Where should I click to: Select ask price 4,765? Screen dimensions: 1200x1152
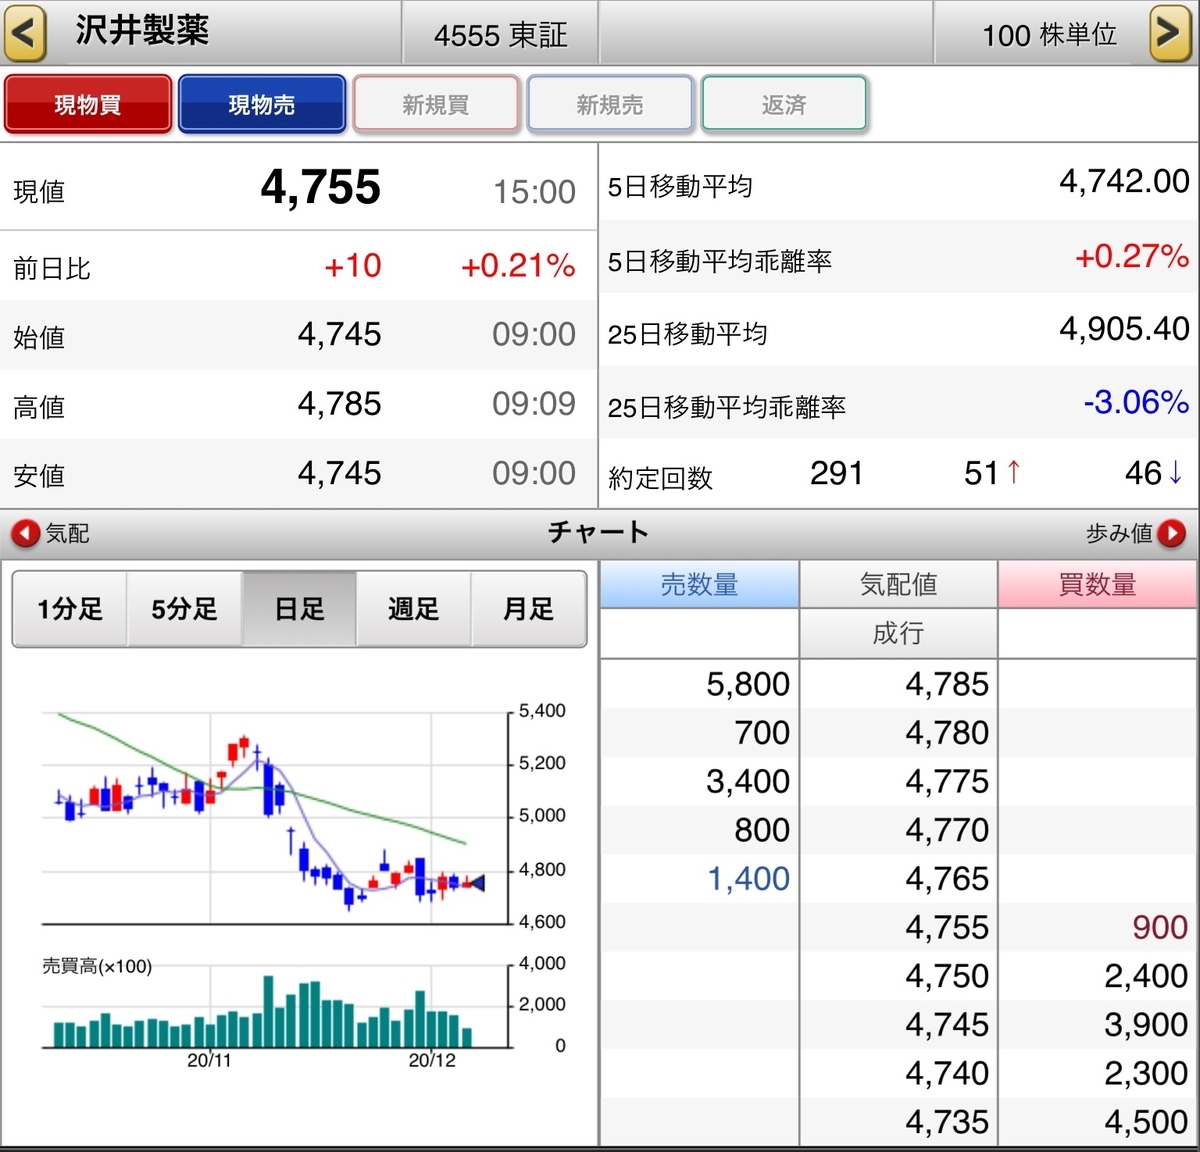[947, 879]
